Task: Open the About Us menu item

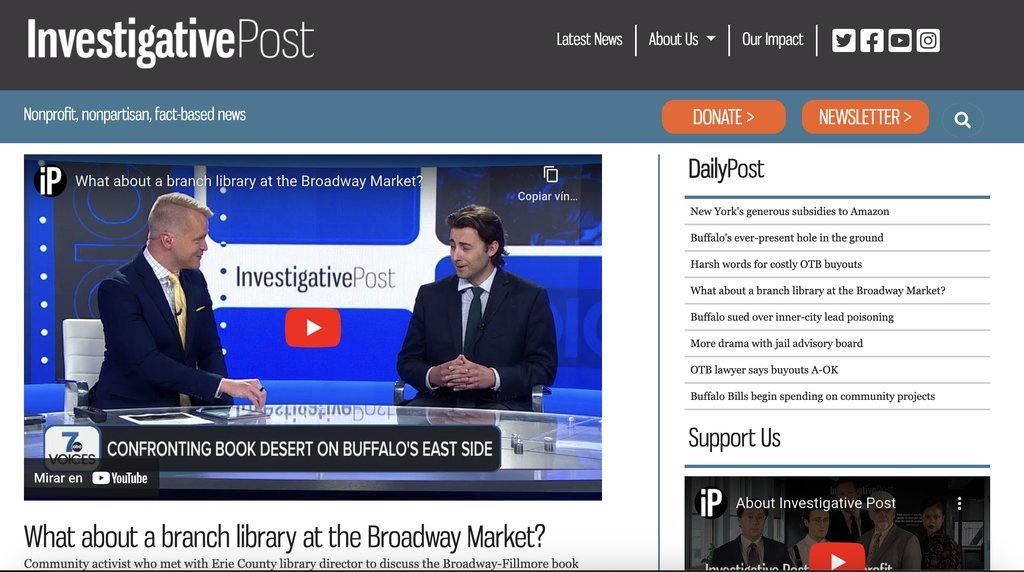Action: point(673,40)
